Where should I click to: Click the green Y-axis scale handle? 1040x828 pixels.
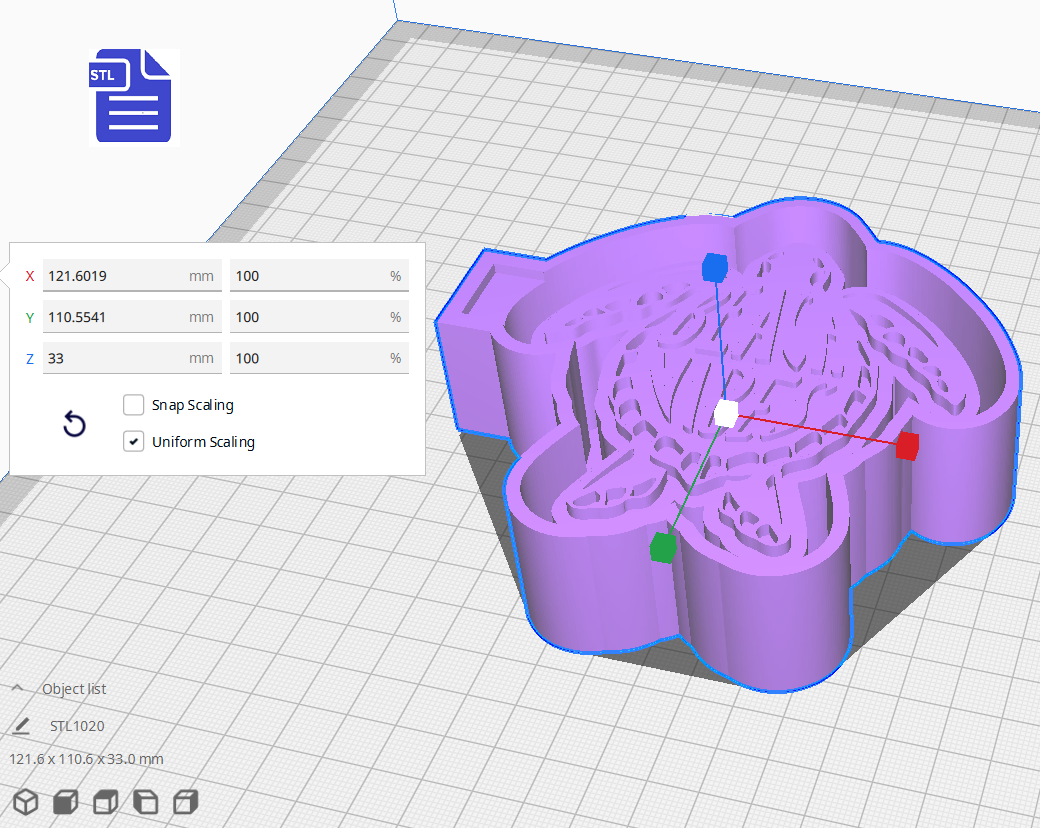click(661, 547)
